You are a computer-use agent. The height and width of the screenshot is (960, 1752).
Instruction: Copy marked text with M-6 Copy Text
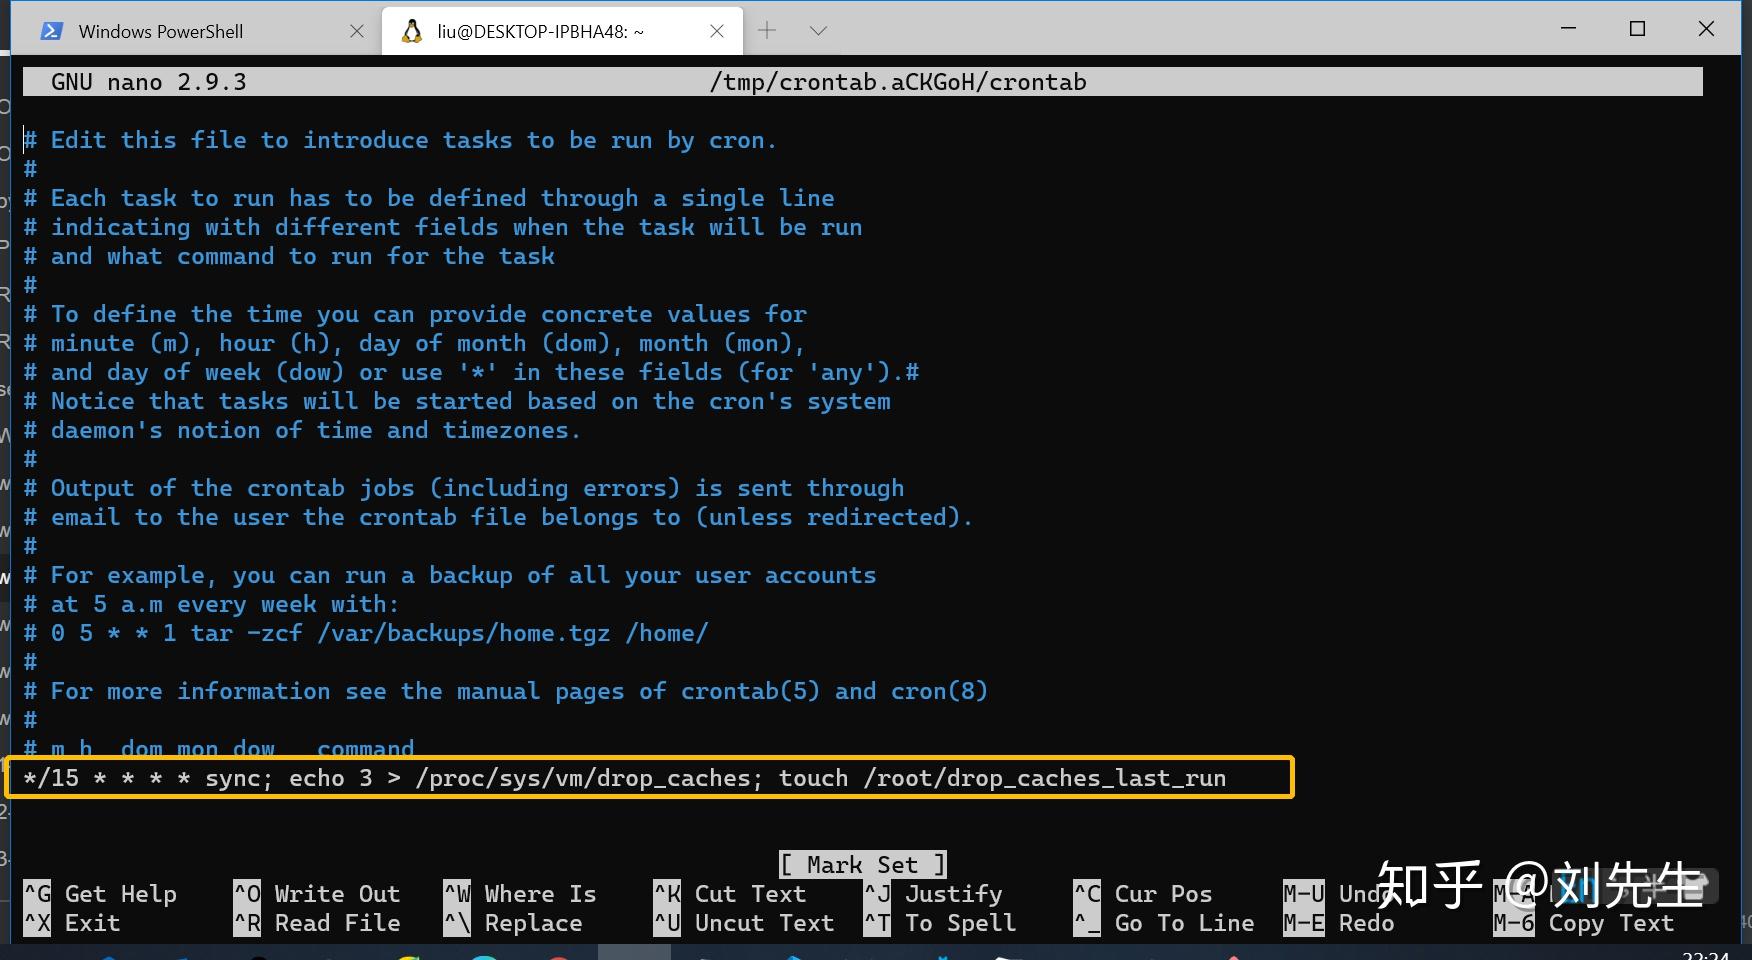coord(1570,923)
